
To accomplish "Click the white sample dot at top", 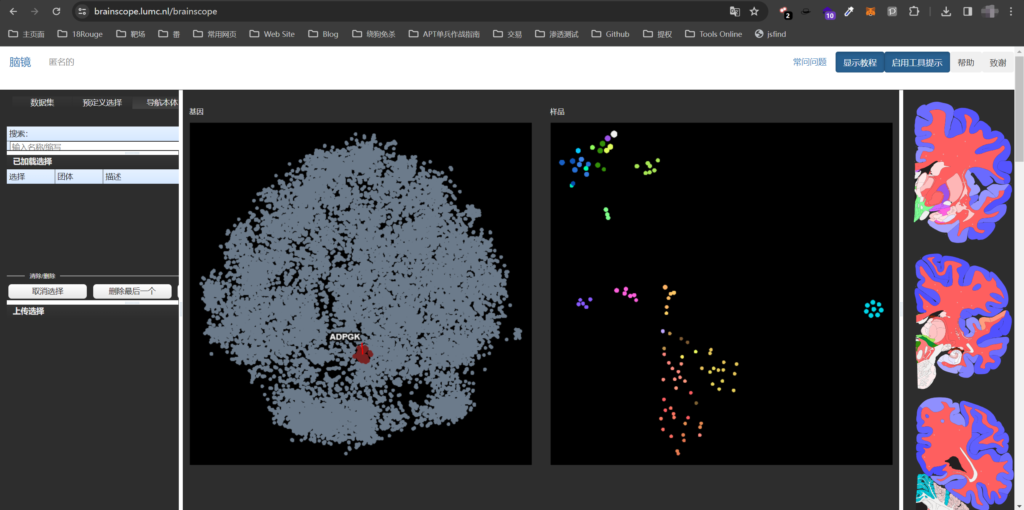I will 614,134.
